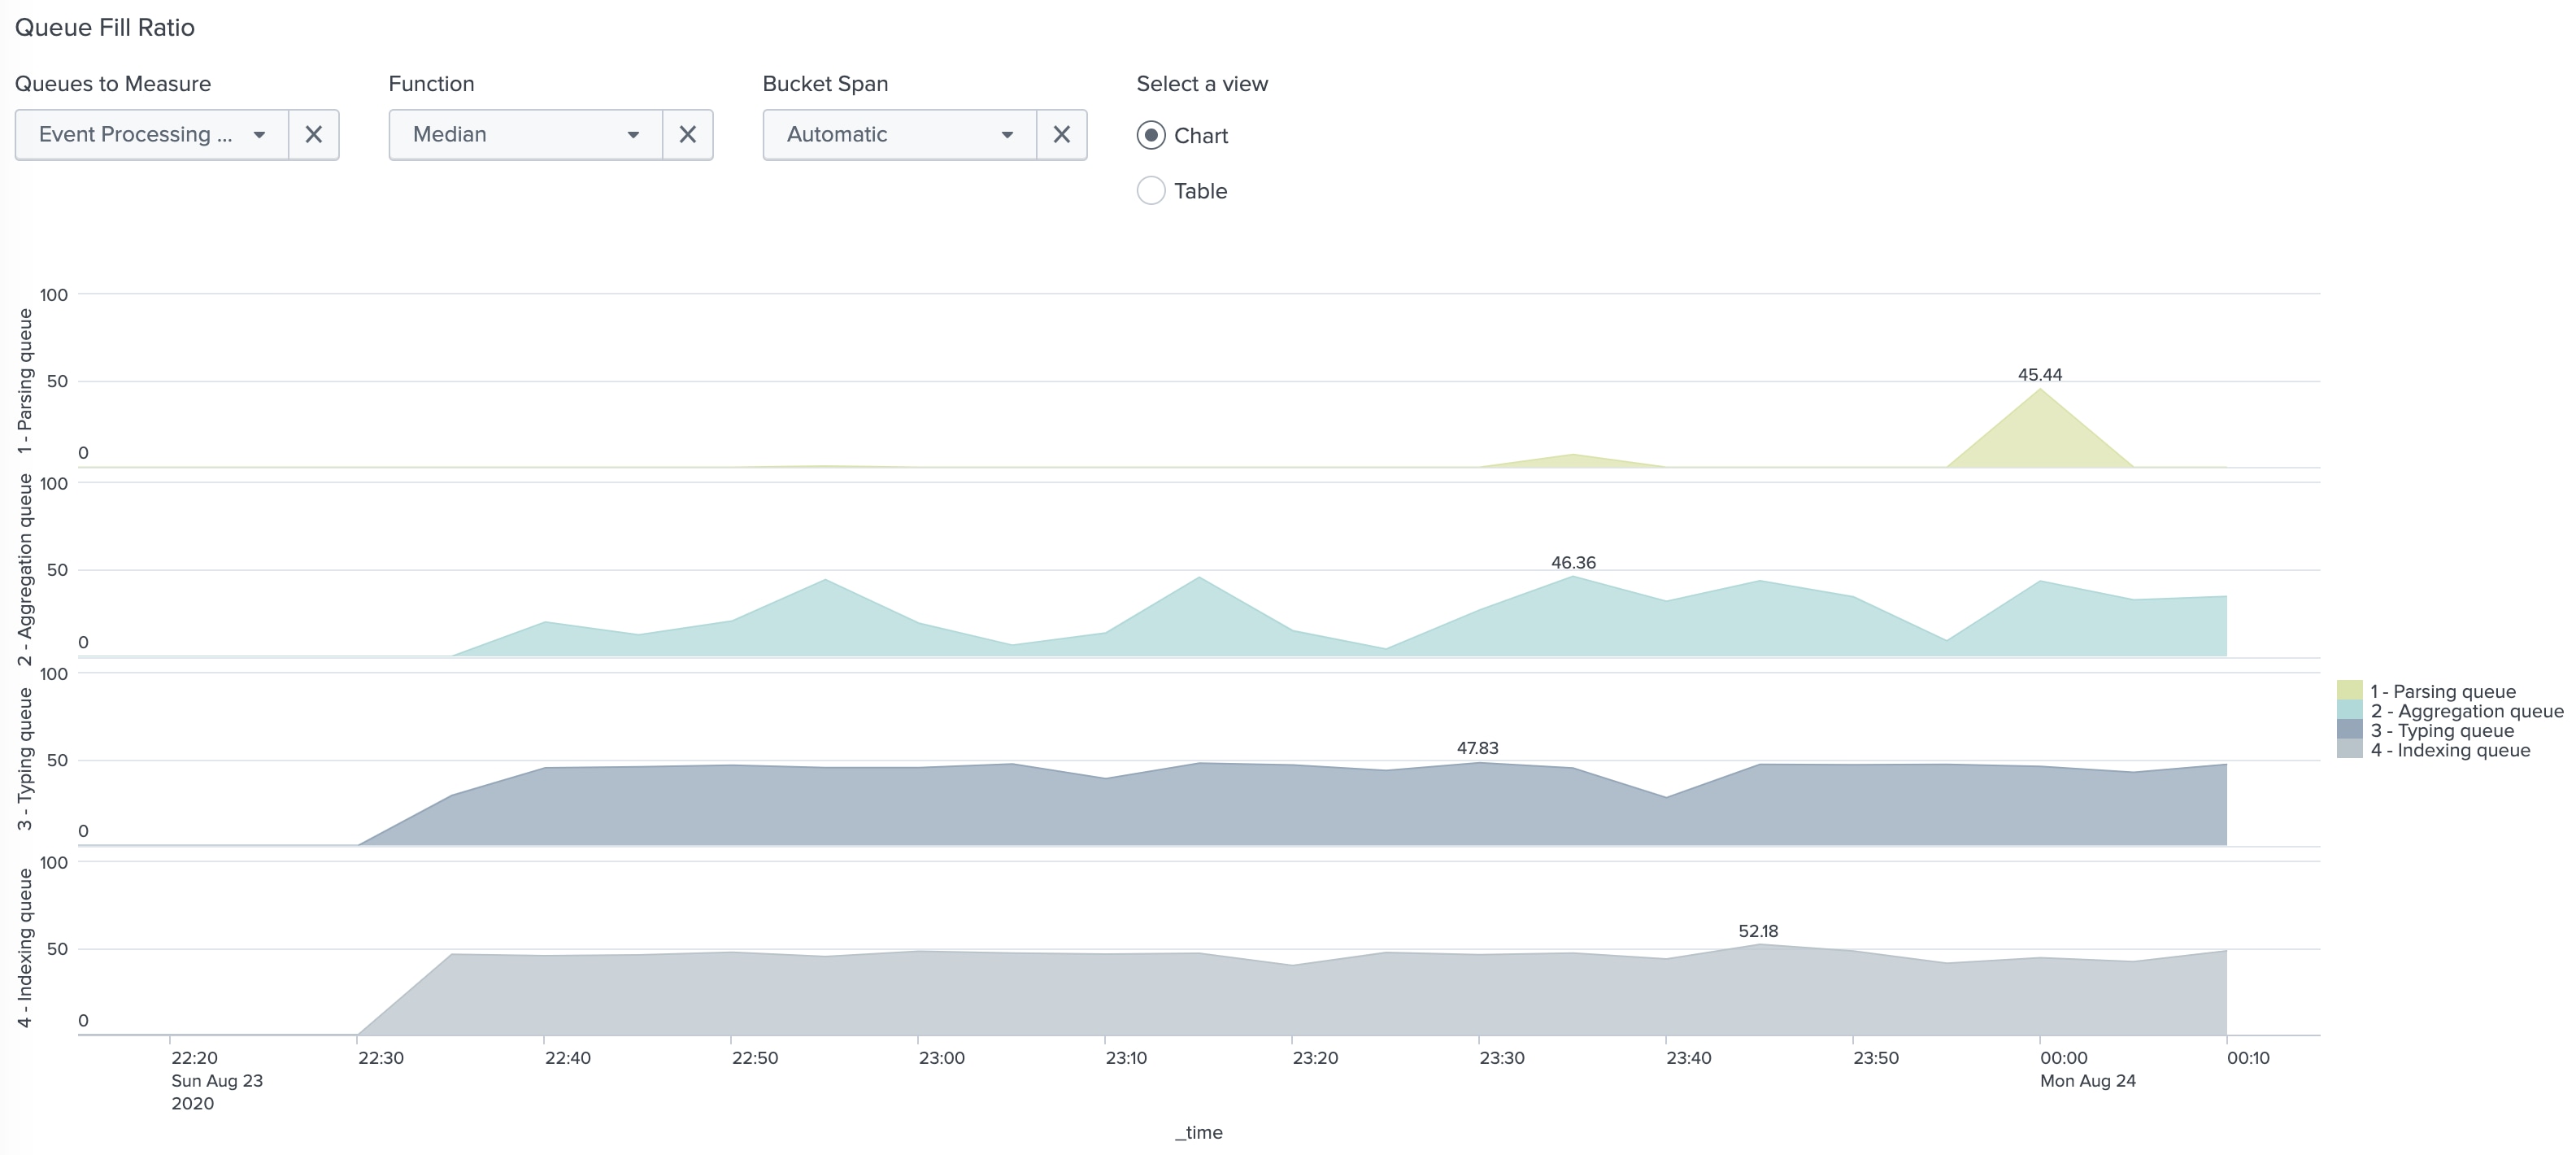Screen dimensions: 2576x1155
Task: Click the '4 - Indexing queue' y-axis title
Action: coord(25,947)
